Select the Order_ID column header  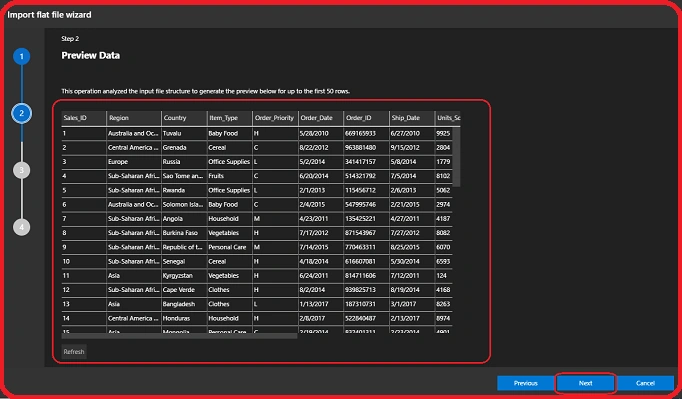(x=367, y=118)
